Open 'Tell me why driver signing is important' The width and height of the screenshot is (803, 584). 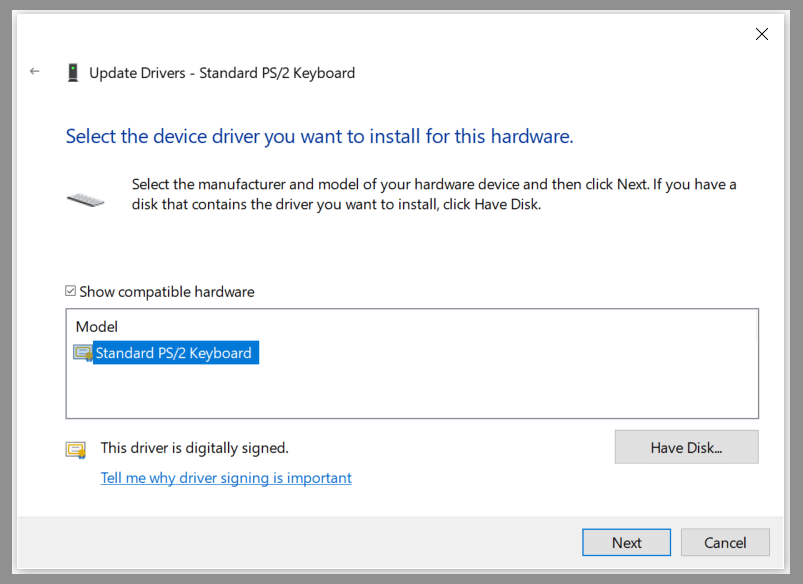click(x=226, y=478)
